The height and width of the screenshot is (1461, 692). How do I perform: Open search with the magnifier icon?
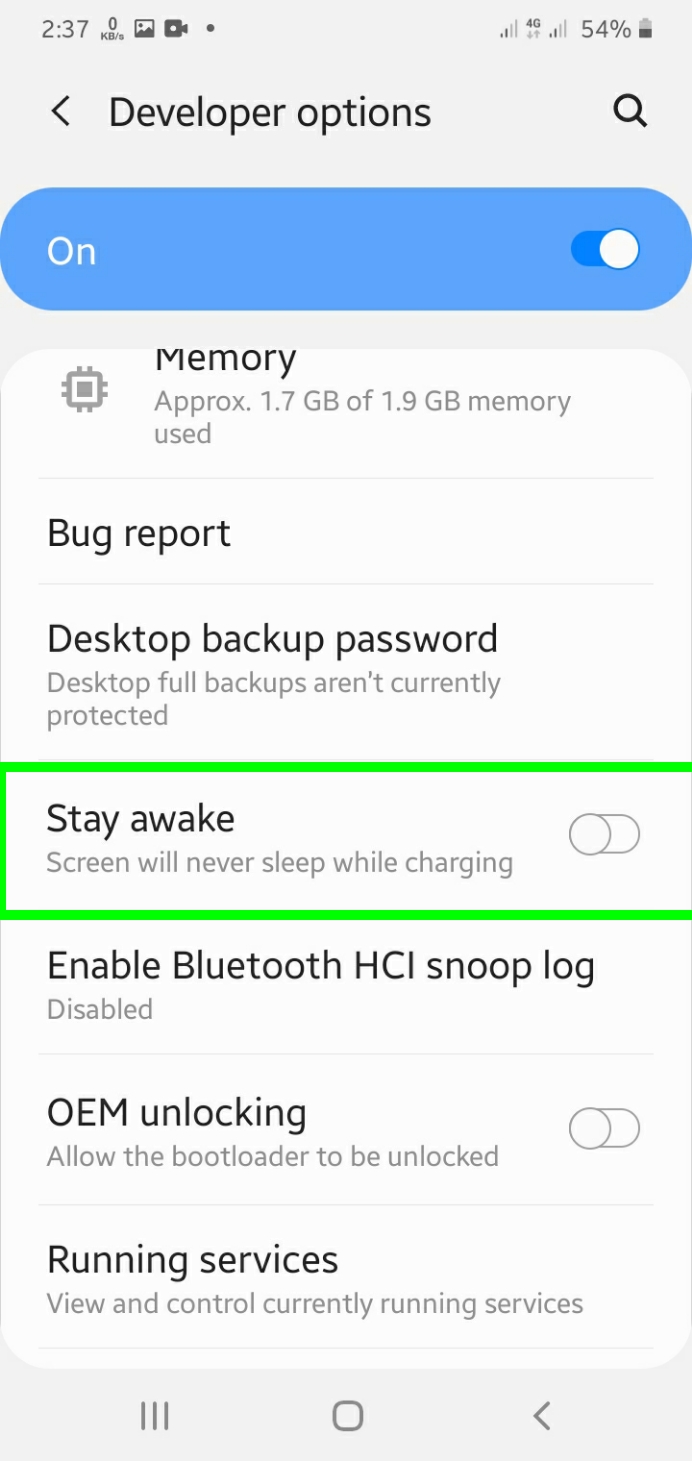(x=630, y=112)
